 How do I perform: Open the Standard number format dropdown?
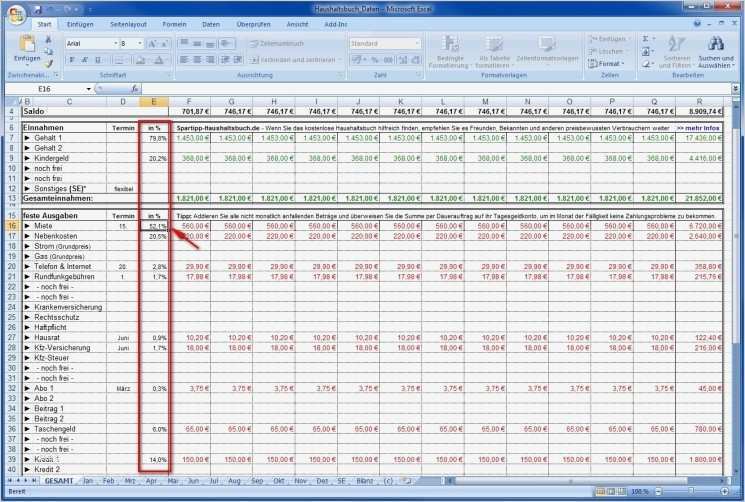(417, 44)
